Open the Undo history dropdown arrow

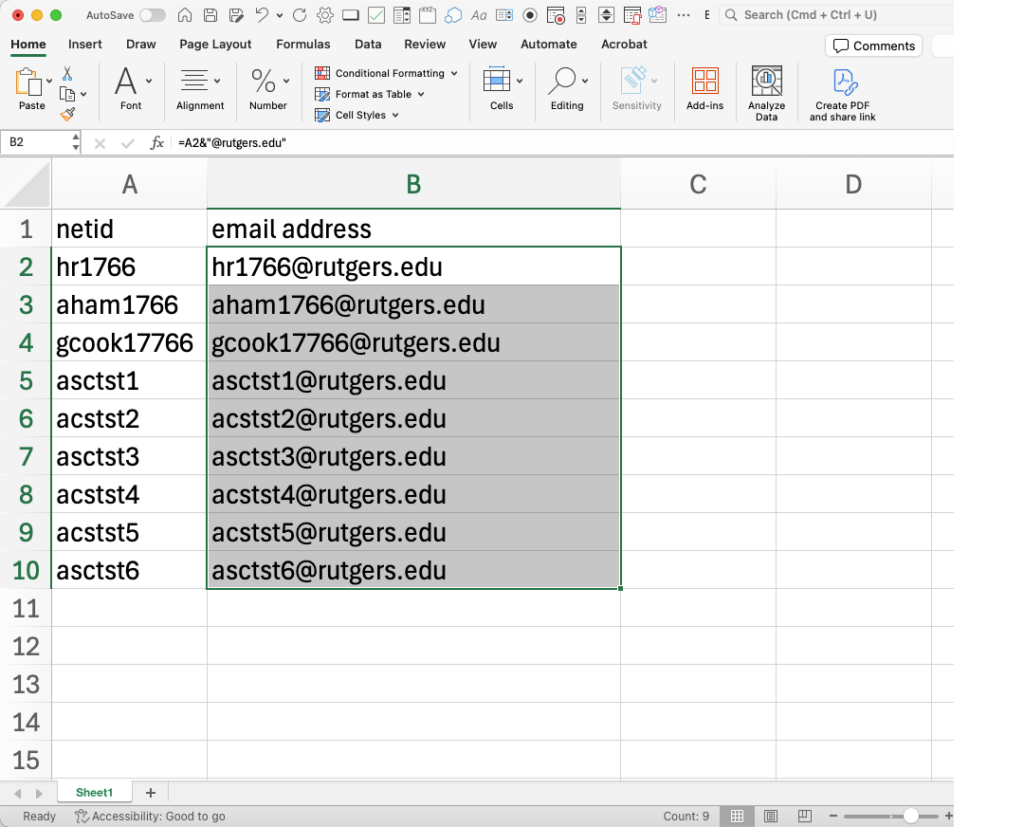280,16
